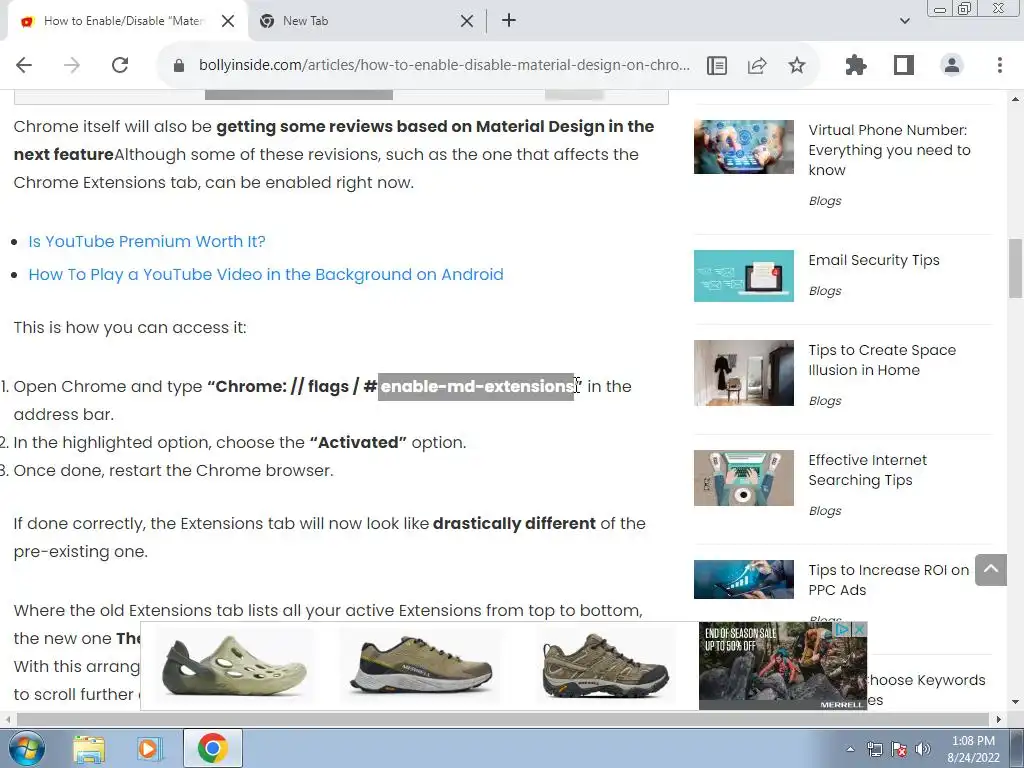
Task: Click Blogs label under Virtual Phone Number
Action: (825, 200)
